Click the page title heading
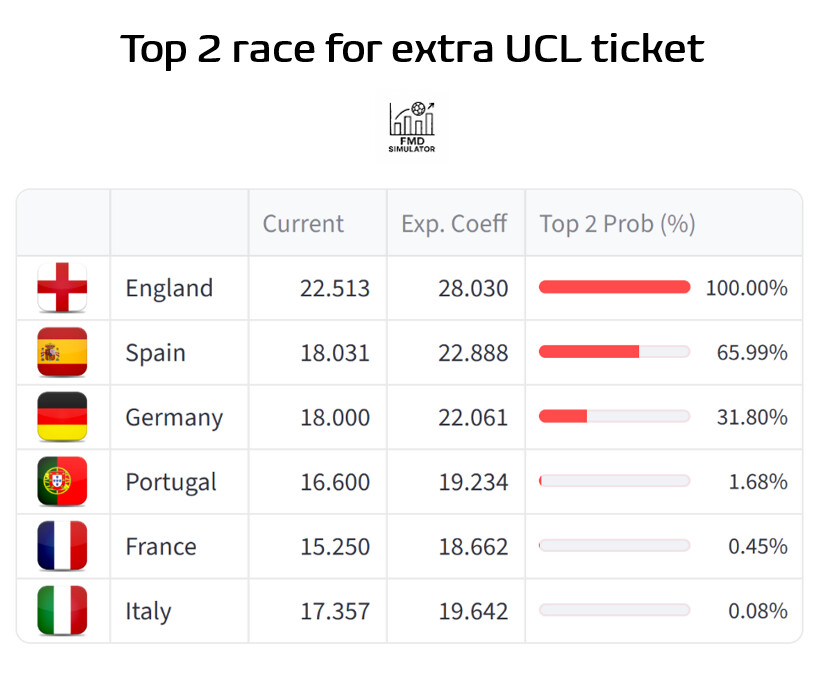This screenshot has width=818, height=677. 412,49
